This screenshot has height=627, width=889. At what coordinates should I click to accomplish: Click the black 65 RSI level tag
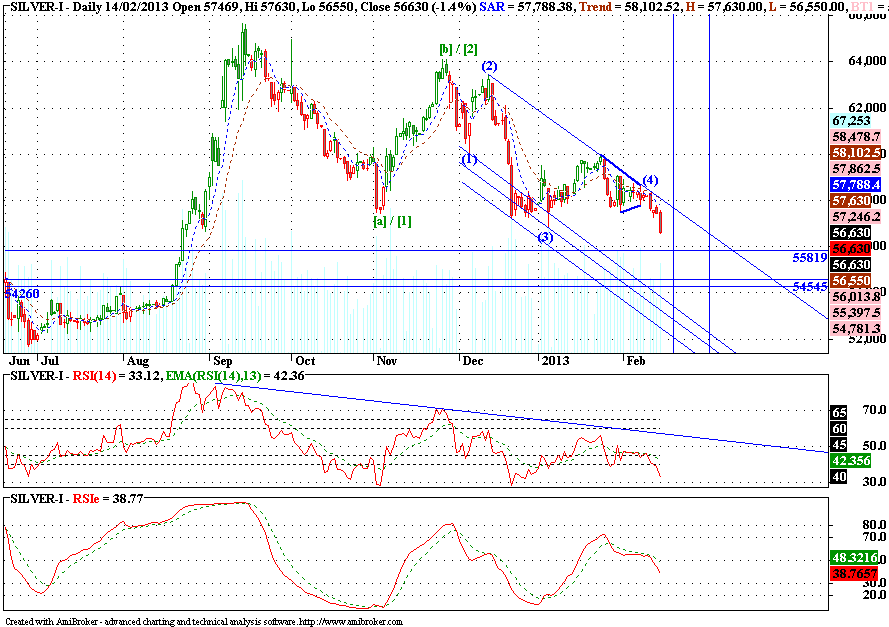click(x=839, y=412)
